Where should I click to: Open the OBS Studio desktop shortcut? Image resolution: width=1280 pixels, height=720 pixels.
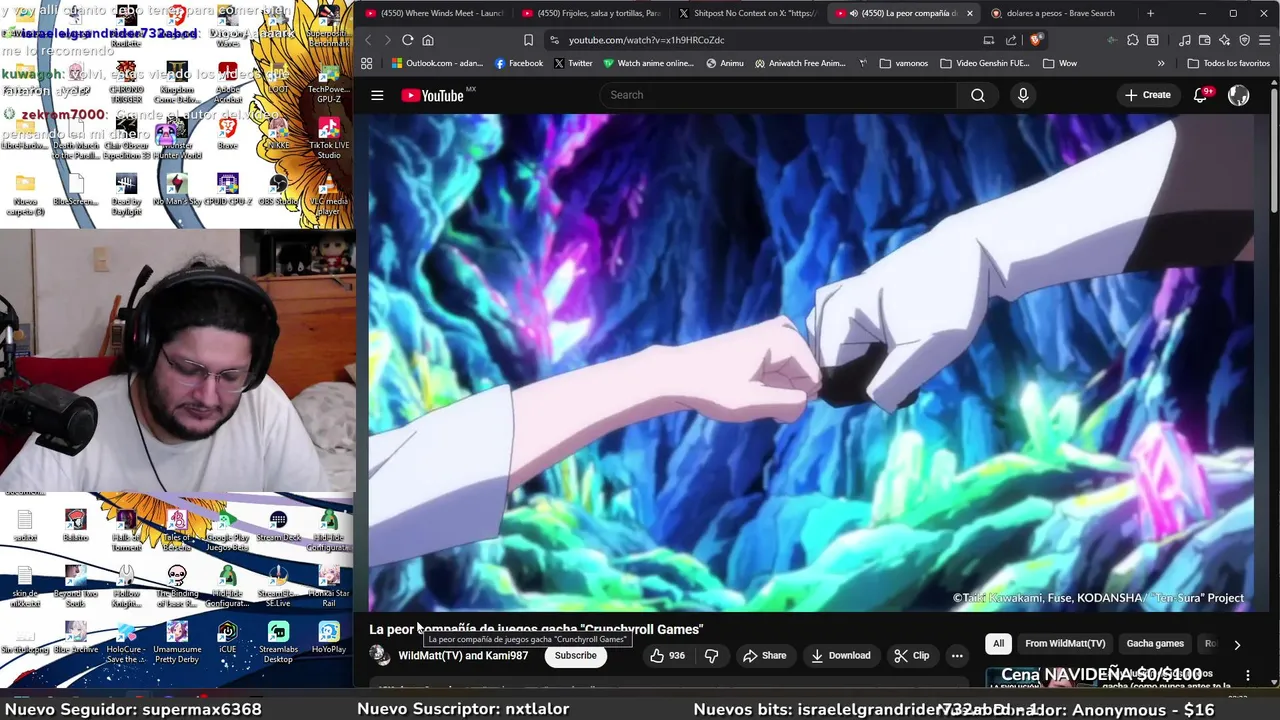click(278, 190)
